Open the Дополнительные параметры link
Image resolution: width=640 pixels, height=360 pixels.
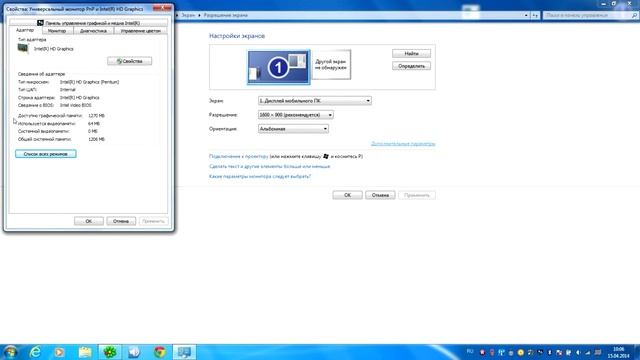pyautogui.click(x=403, y=144)
